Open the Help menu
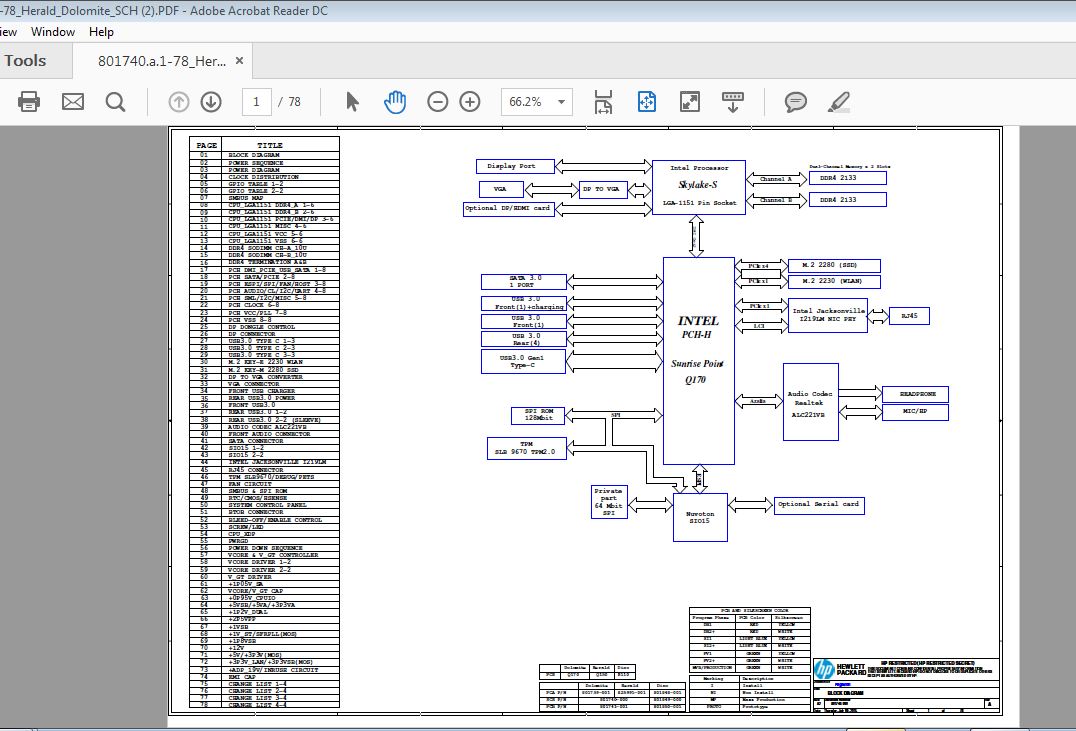This screenshot has width=1076, height=731. (101, 32)
